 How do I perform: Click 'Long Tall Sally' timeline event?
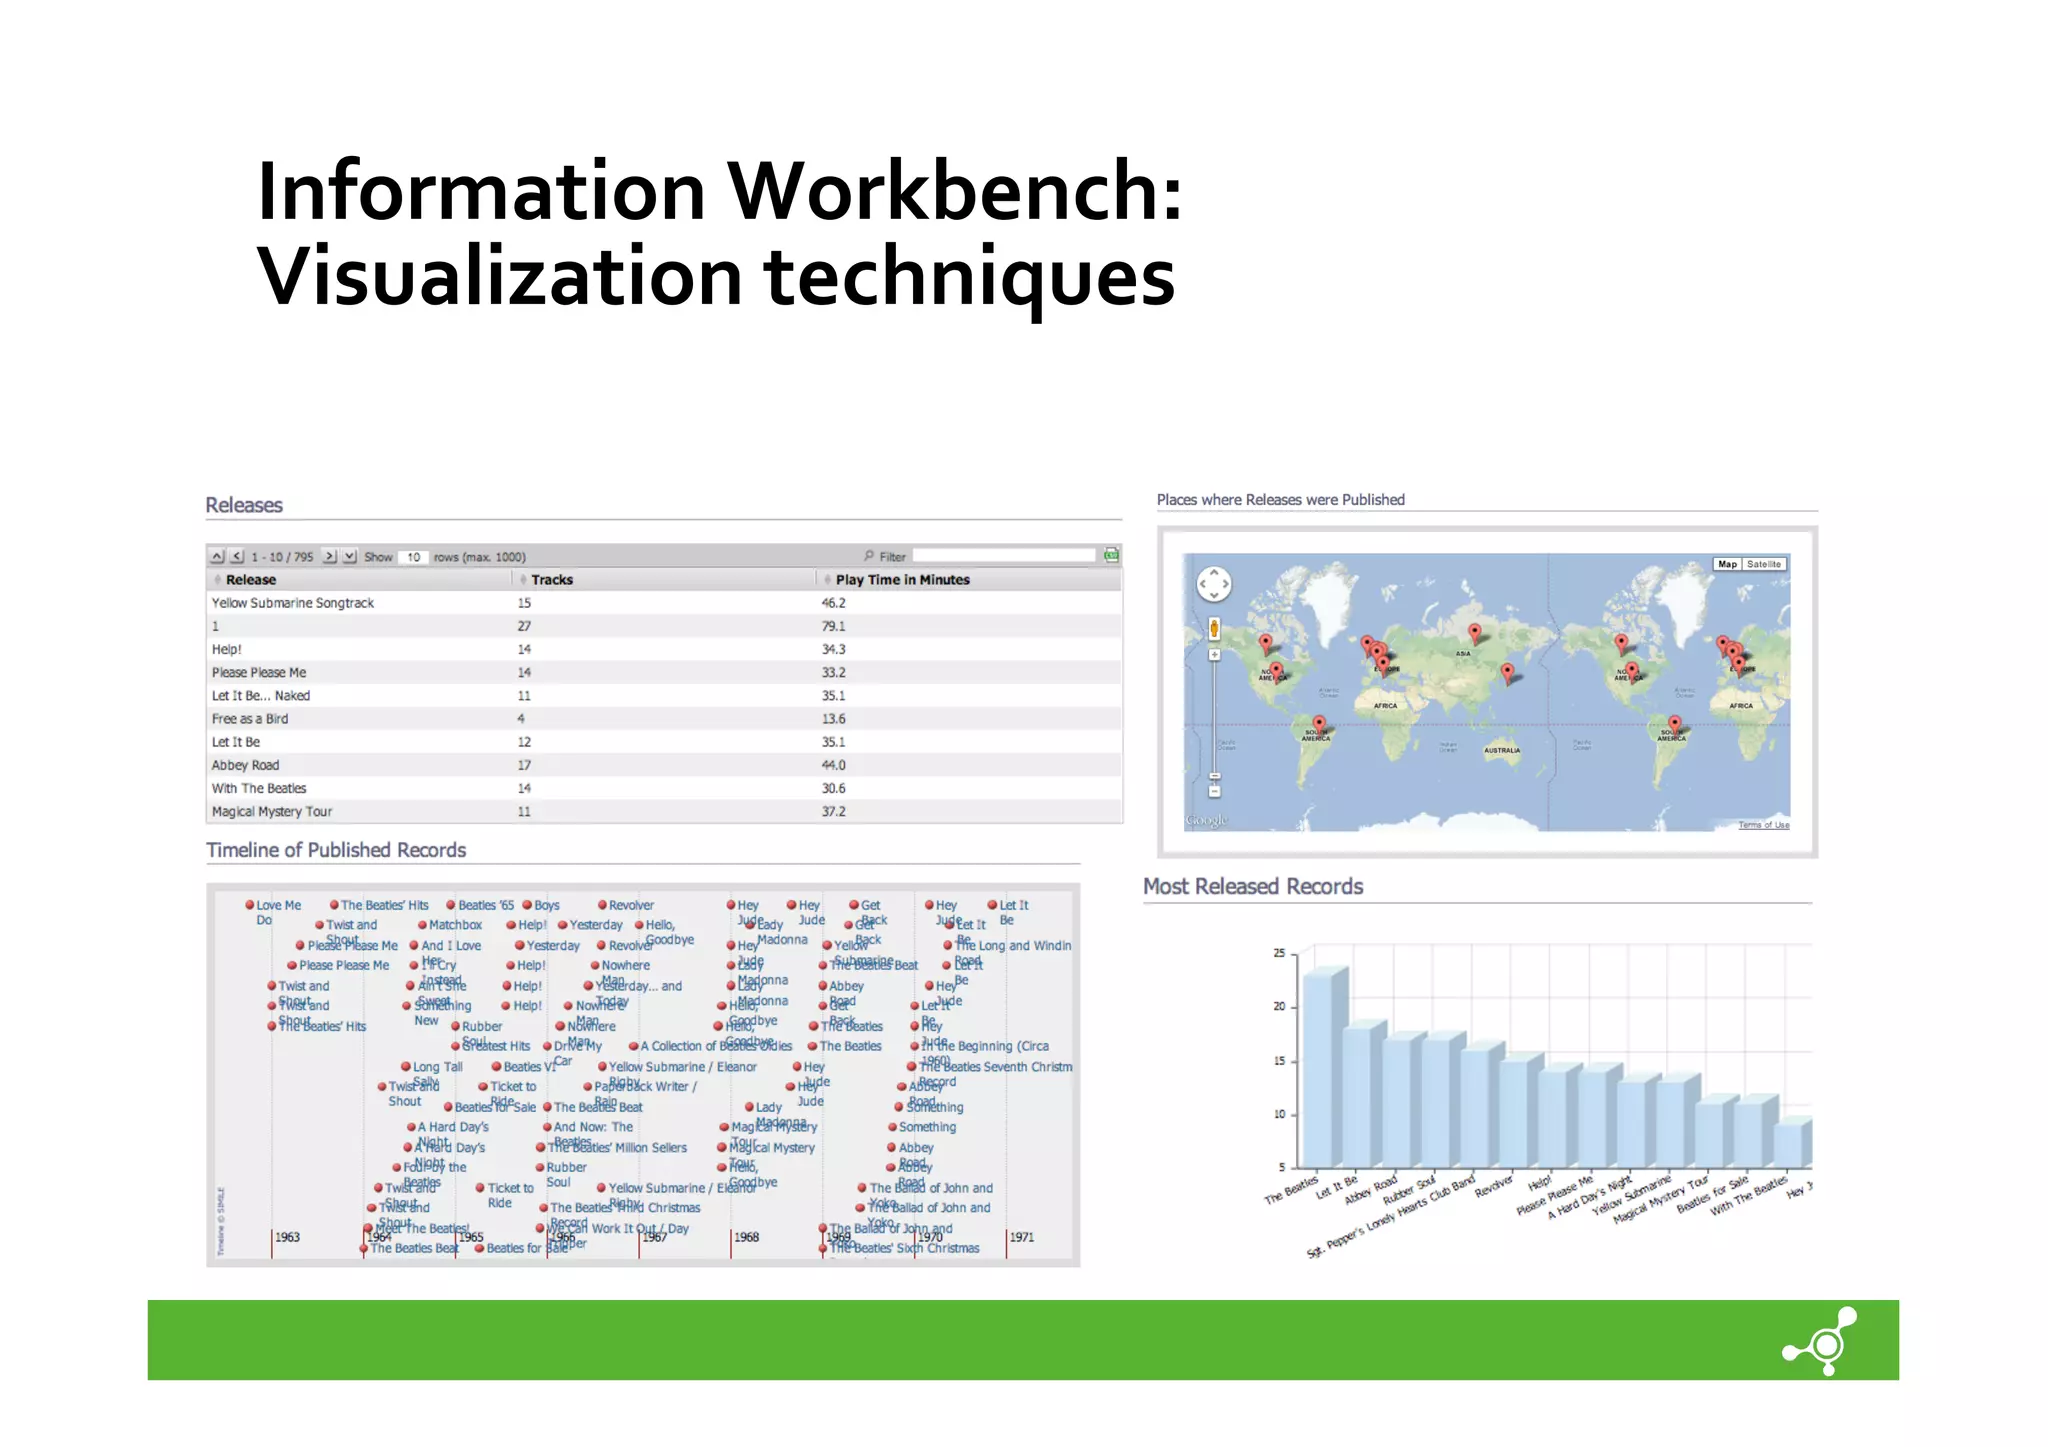pos(432,1074)
